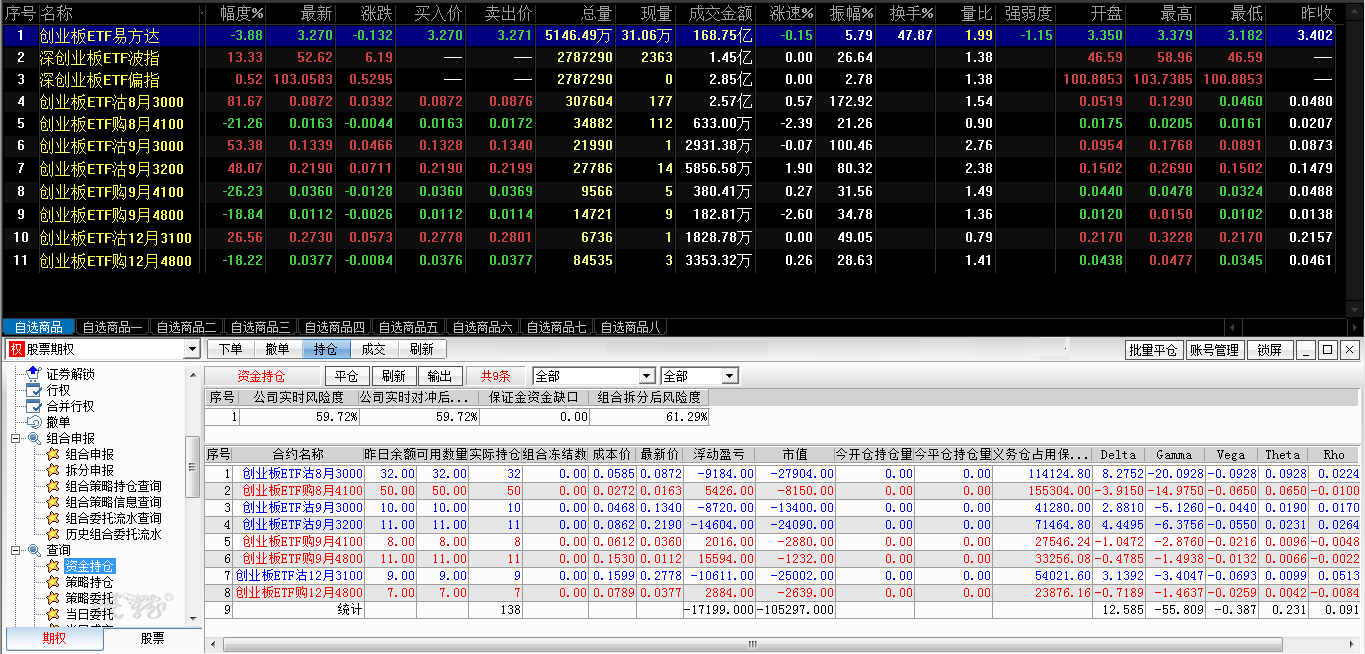Switch to the 自选商品四 tab
1365x654 pixels.
click(334, 327)
